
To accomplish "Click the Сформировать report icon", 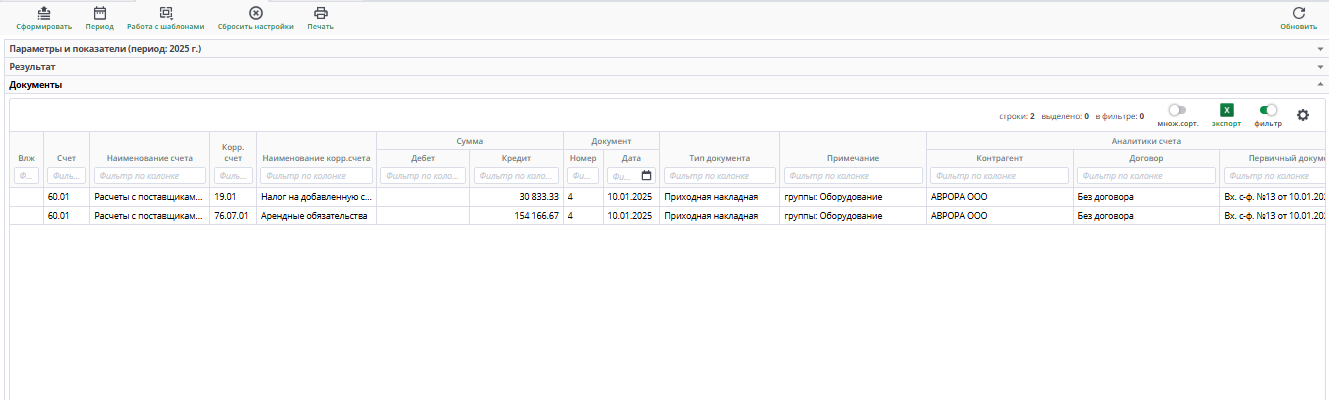I will (x=44, y=14).
